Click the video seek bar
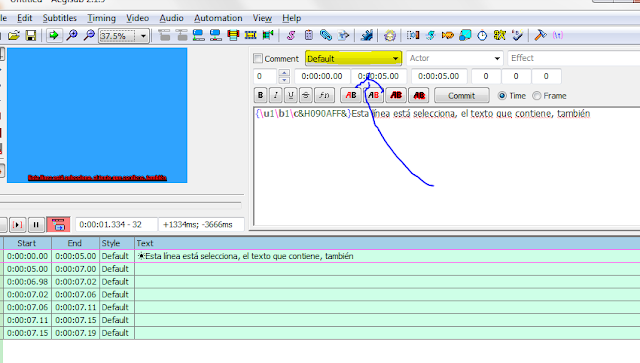640x363 pixels. click(121, 205)
